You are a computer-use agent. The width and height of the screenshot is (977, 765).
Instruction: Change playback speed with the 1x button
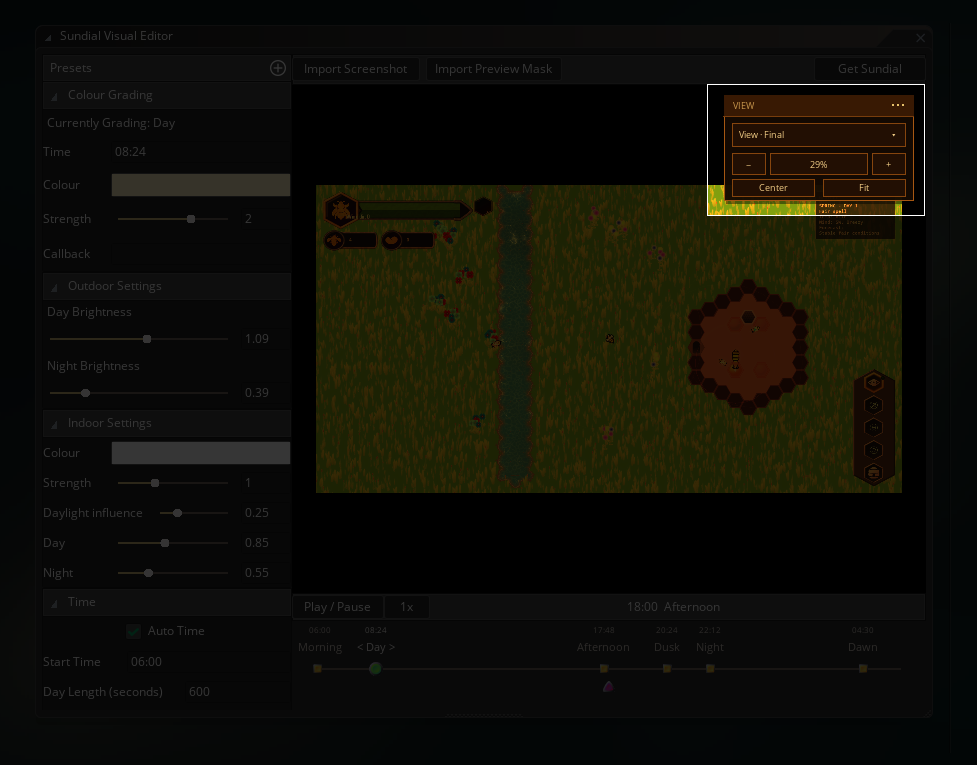pyautogui.click(x=407, y=607)
